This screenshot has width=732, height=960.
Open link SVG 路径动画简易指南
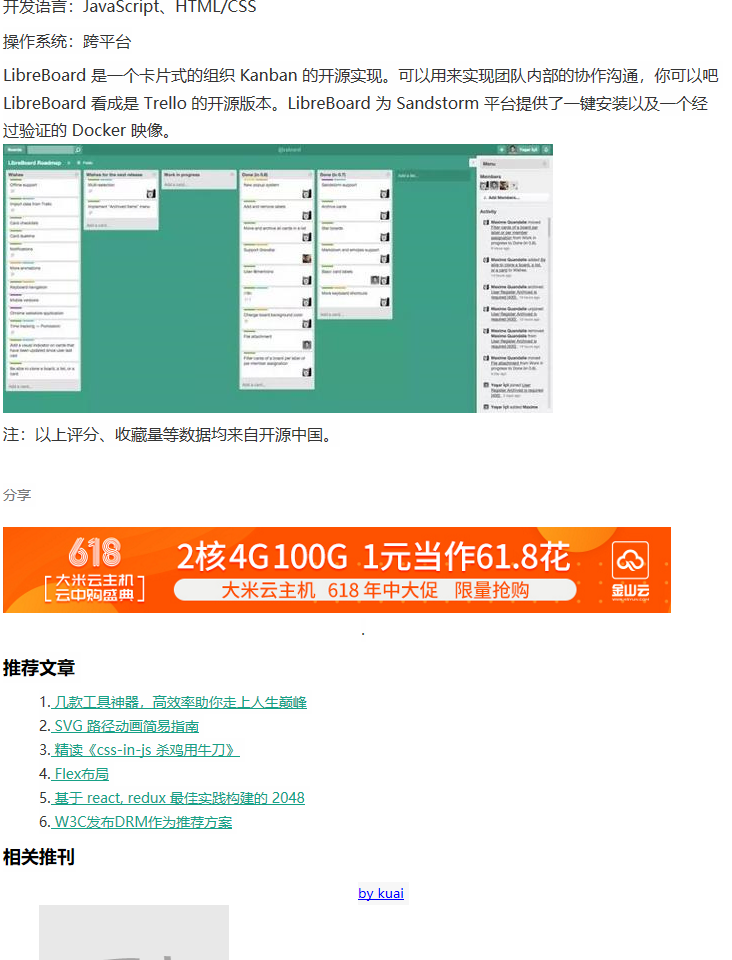pyautogui.click(x=125, y=726)
